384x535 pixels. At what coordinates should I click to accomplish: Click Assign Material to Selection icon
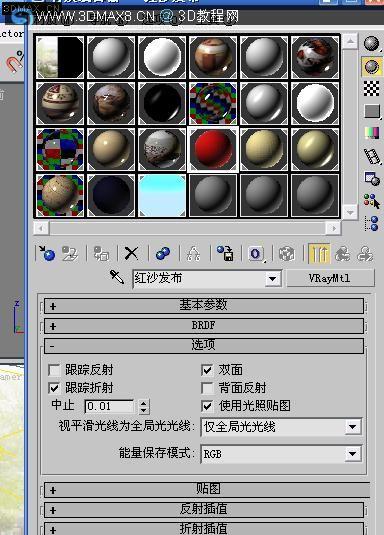101,254
